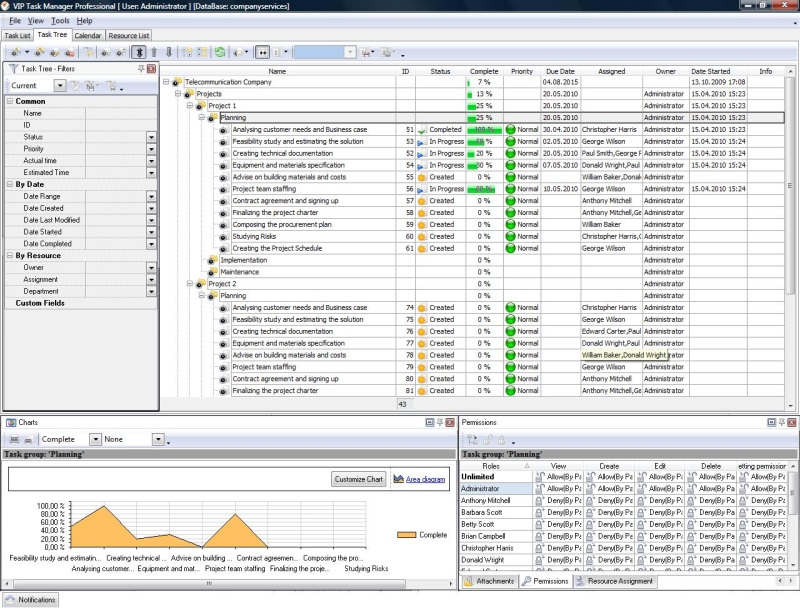
Task: Click the Allow lock icon for Administrator View
Action: pos(540,489)
